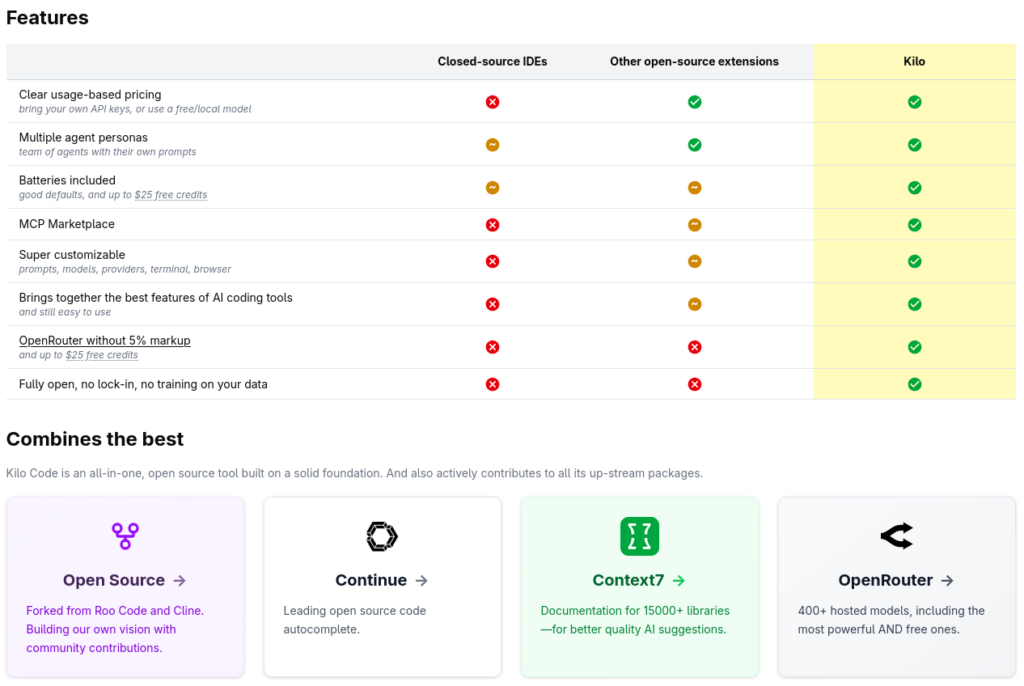Click Kilo green check for MCP Marketplace
The image size is (1024, 686).
914,225
